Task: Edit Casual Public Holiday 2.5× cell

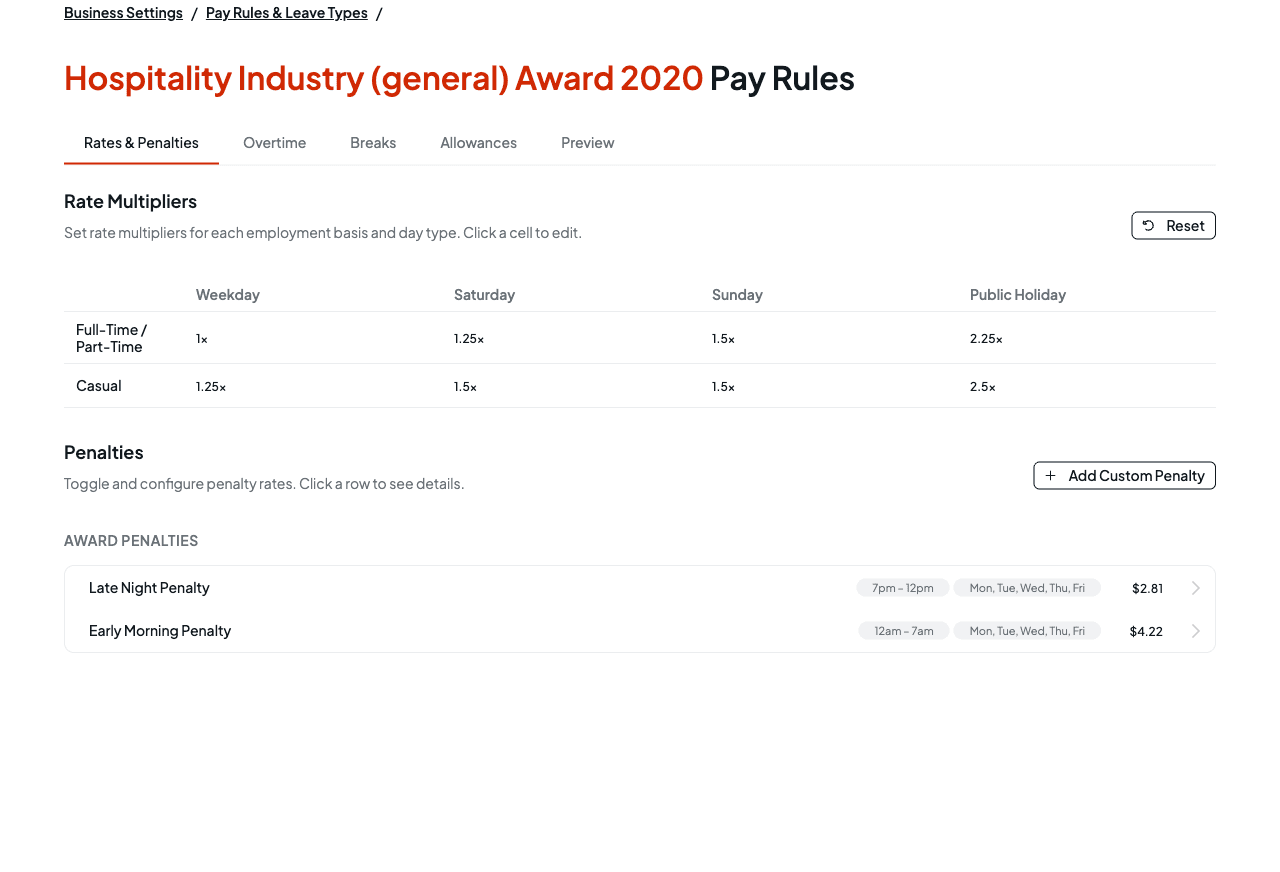Action: click(x=1087, y=386)
